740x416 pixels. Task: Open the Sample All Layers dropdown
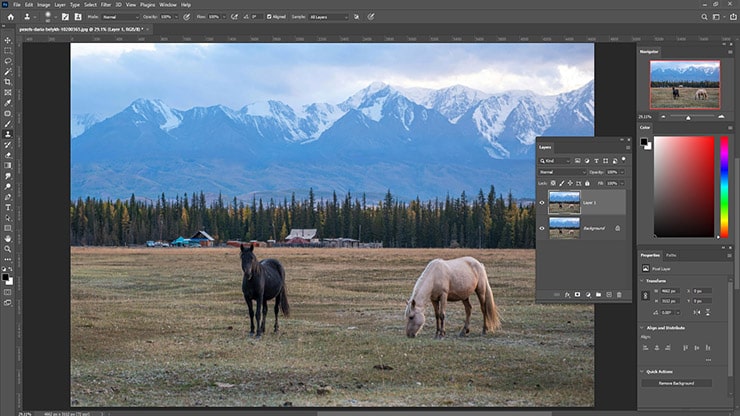coord(328,17)
